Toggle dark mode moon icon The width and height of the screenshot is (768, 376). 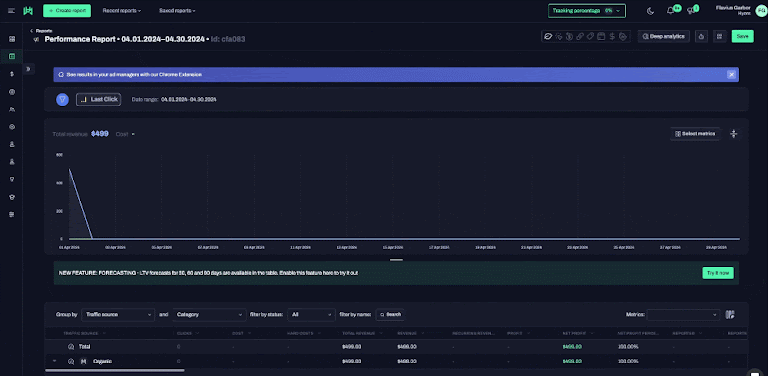650,11
